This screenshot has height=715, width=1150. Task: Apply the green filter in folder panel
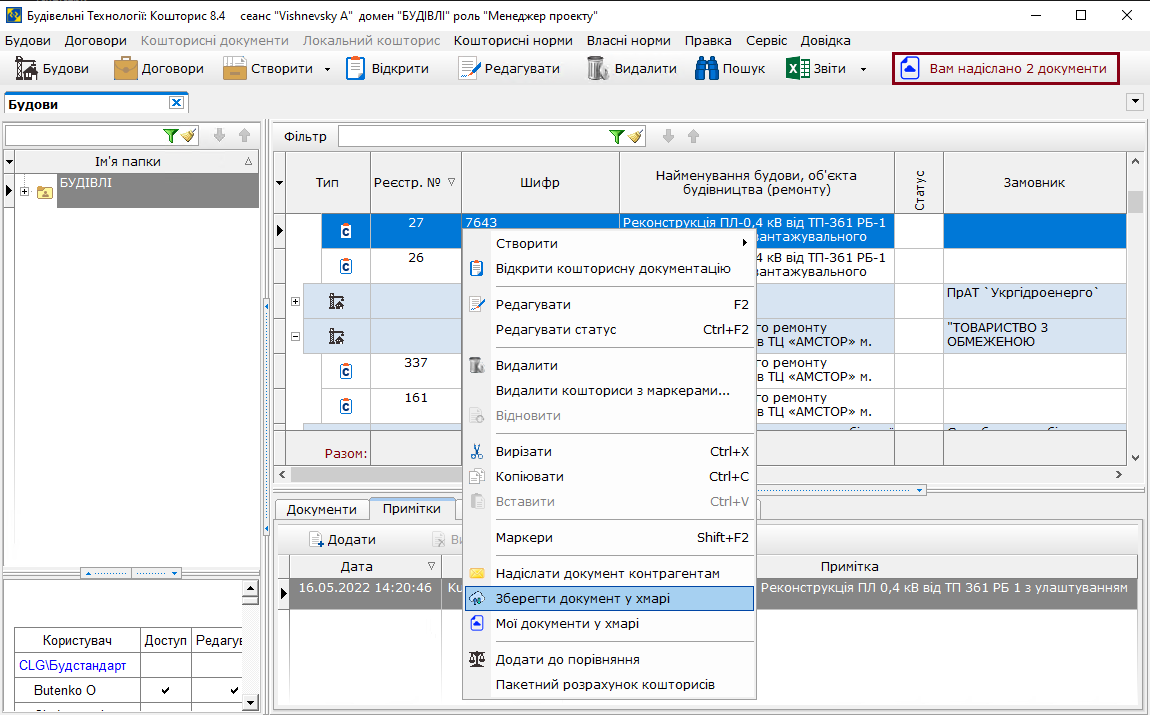click(170, 136)
